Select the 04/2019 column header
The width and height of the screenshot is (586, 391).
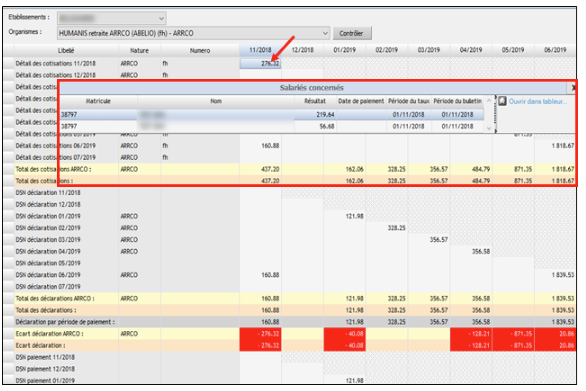pyautogui.click(x=471, y=50)
